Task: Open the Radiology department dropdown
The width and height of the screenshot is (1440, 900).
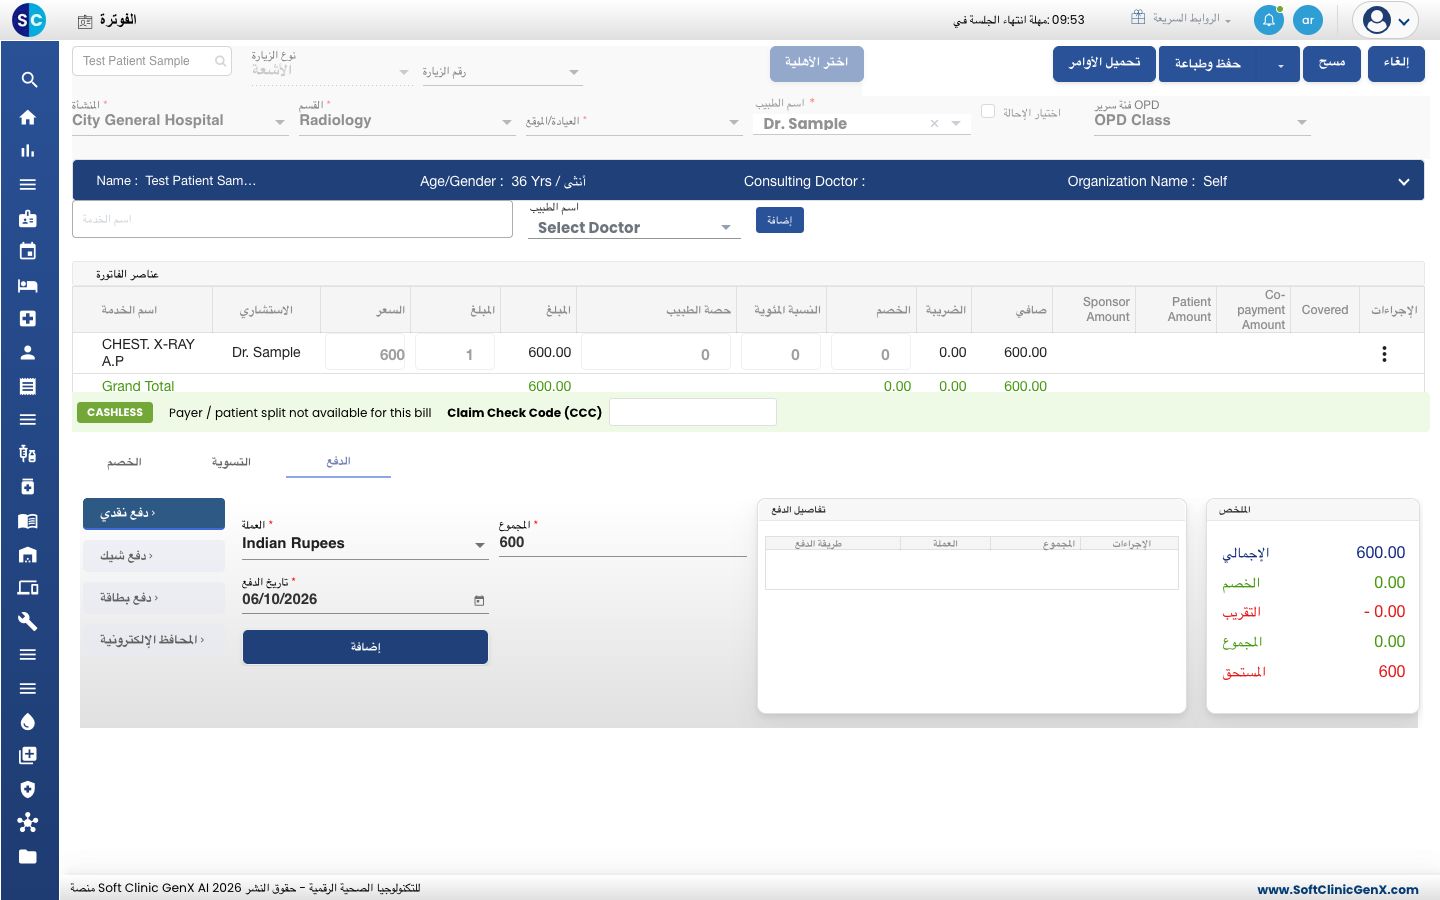Action: coord(407,121)
